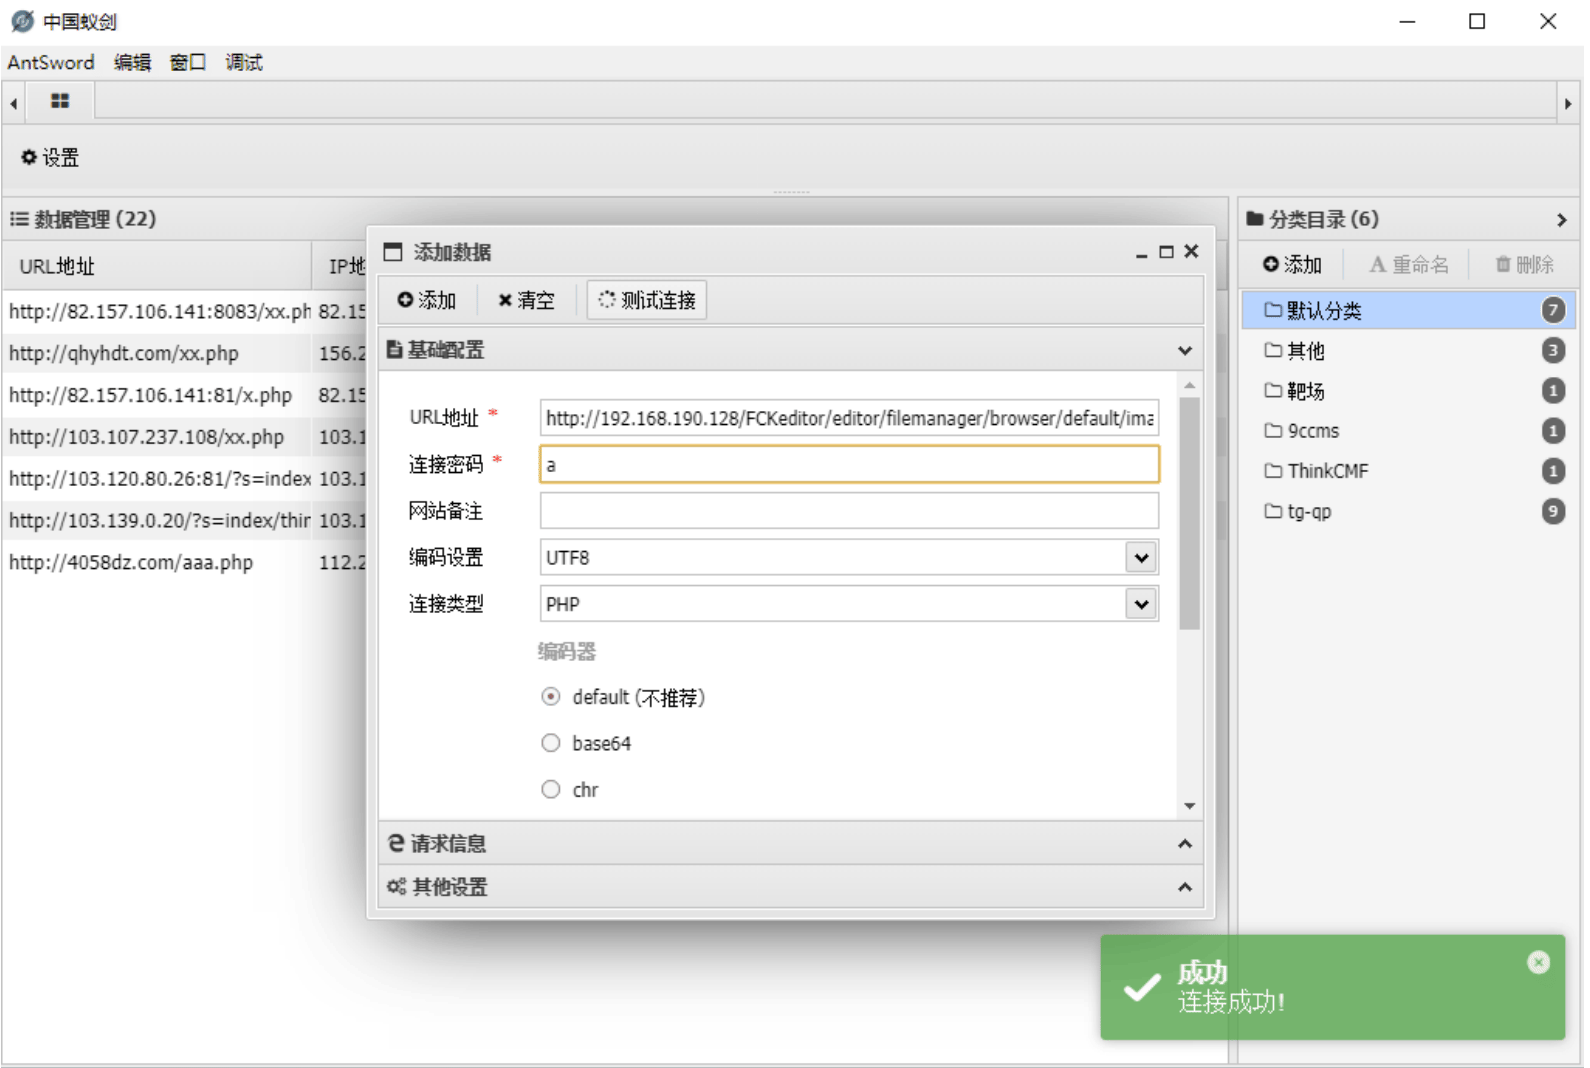
Task: Click the 成功 连接成功 notification toast
Action: point(1333,987)
